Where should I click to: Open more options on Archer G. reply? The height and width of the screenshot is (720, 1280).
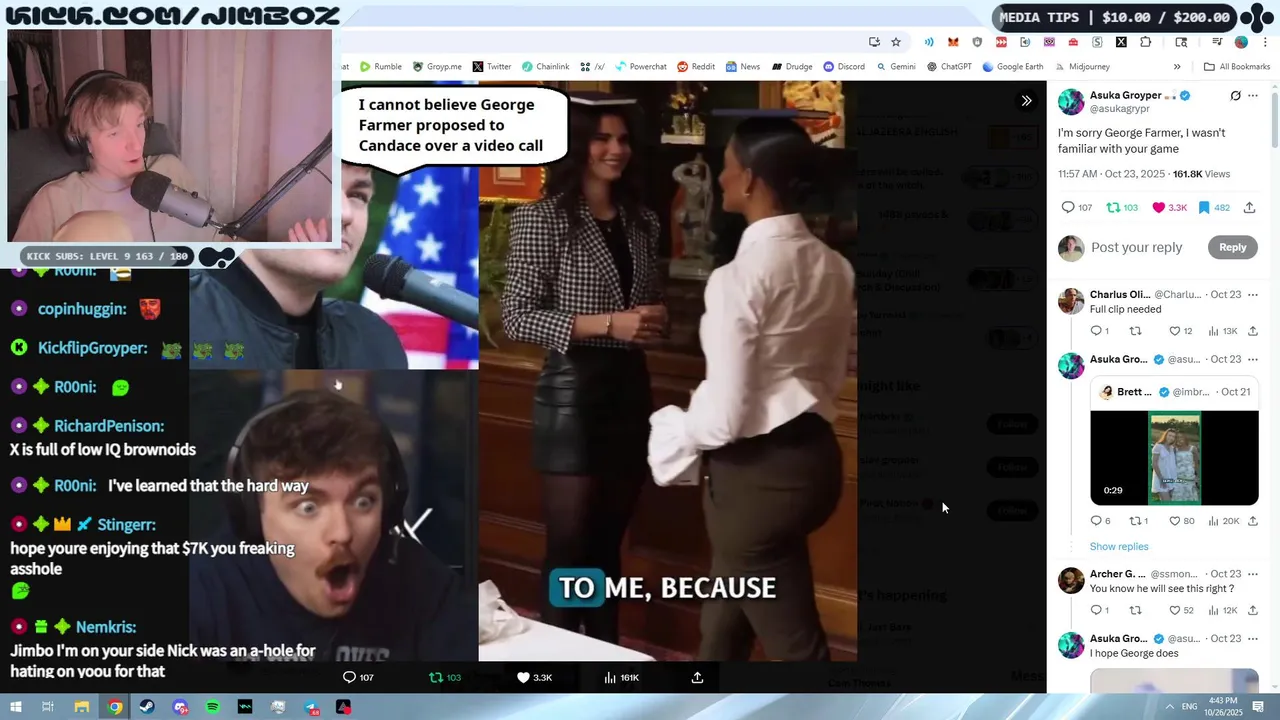pos(1253,574)
